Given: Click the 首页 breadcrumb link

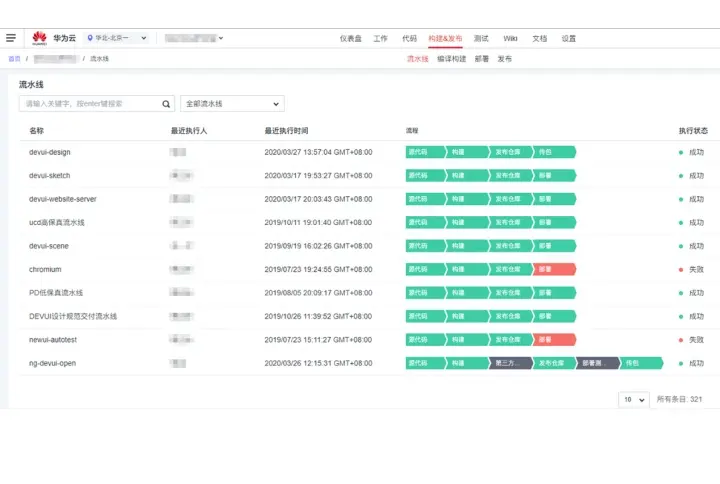Looking at the screenshot, I should [14, 59].
